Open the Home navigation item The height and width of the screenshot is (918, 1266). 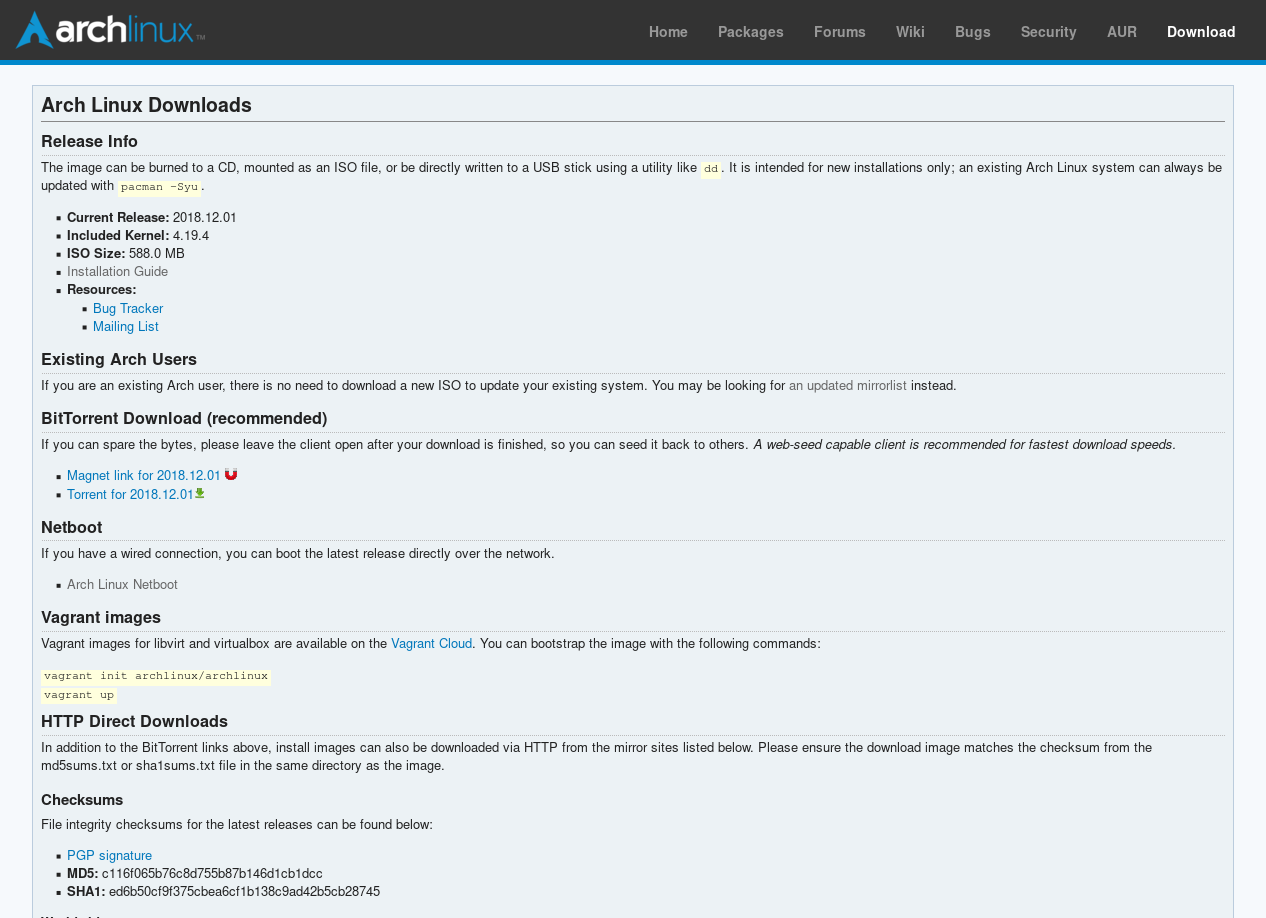(668, 32)
